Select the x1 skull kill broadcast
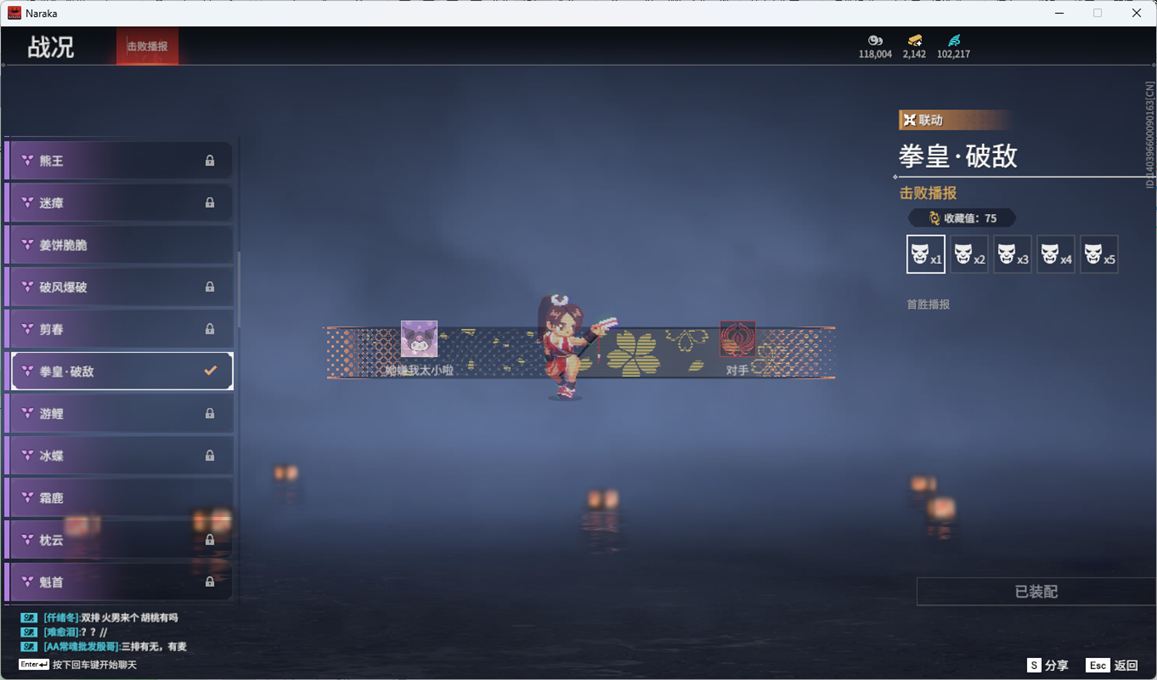This screenshot has width=1157, height=680. [x=925, y=254]
